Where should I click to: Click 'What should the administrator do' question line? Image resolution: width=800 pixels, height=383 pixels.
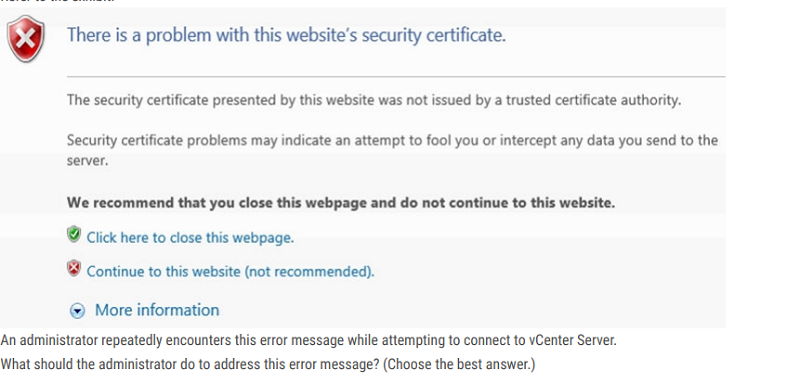267,365
